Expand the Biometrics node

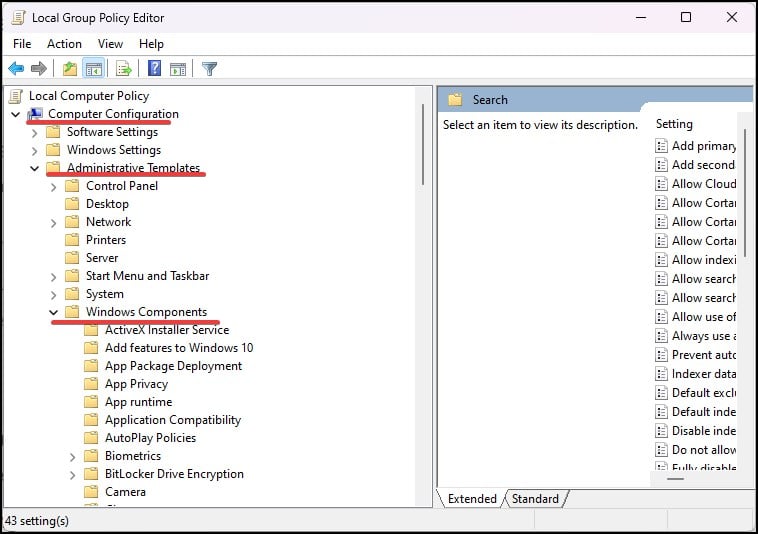72,457
